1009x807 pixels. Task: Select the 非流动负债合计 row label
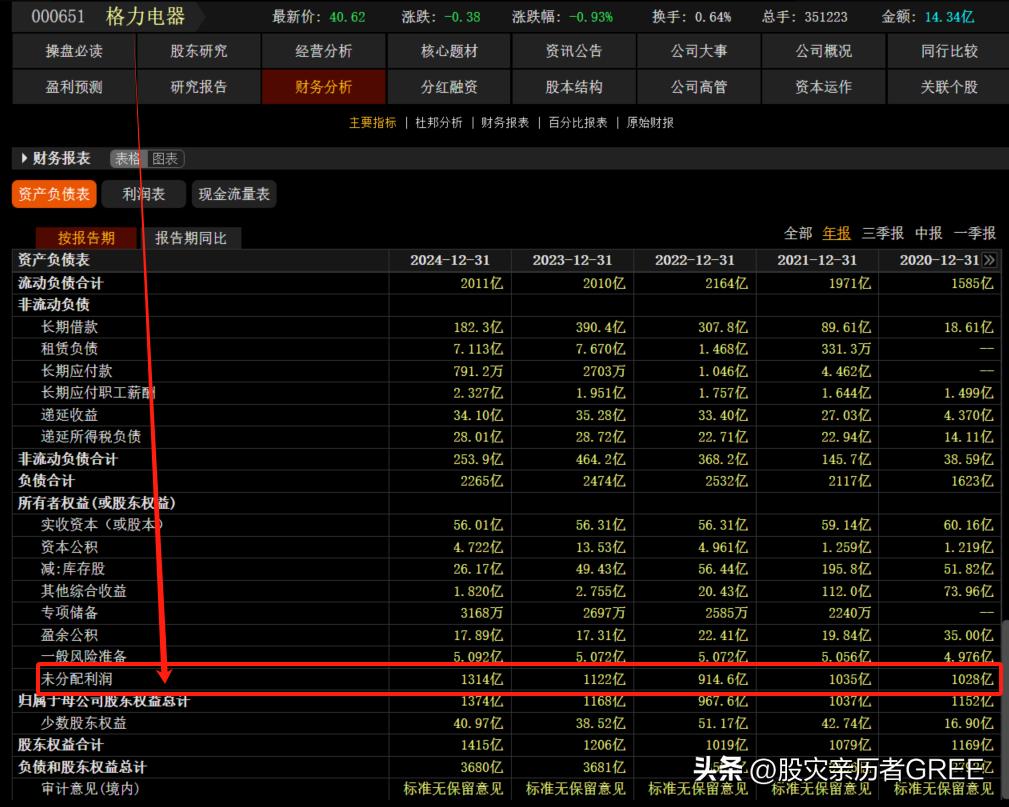tap(68, 459)
